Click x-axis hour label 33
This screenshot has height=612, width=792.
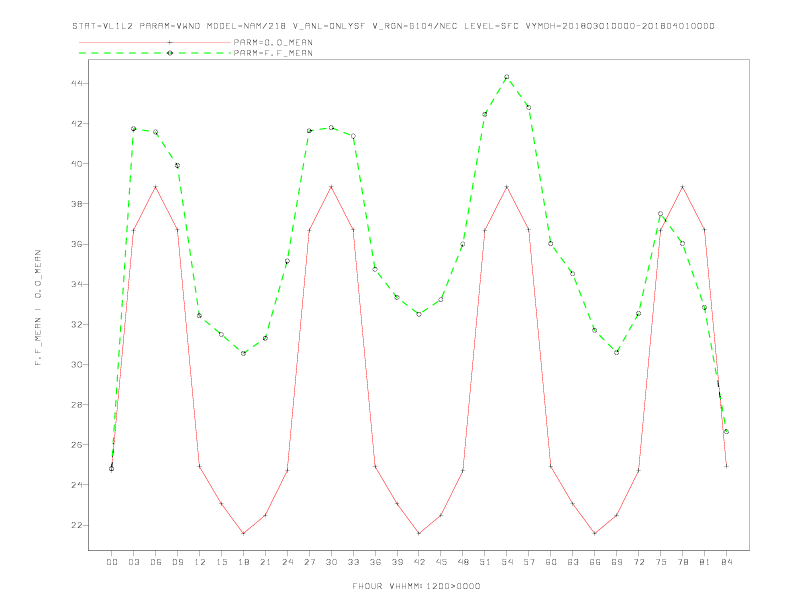pos(353,562)
